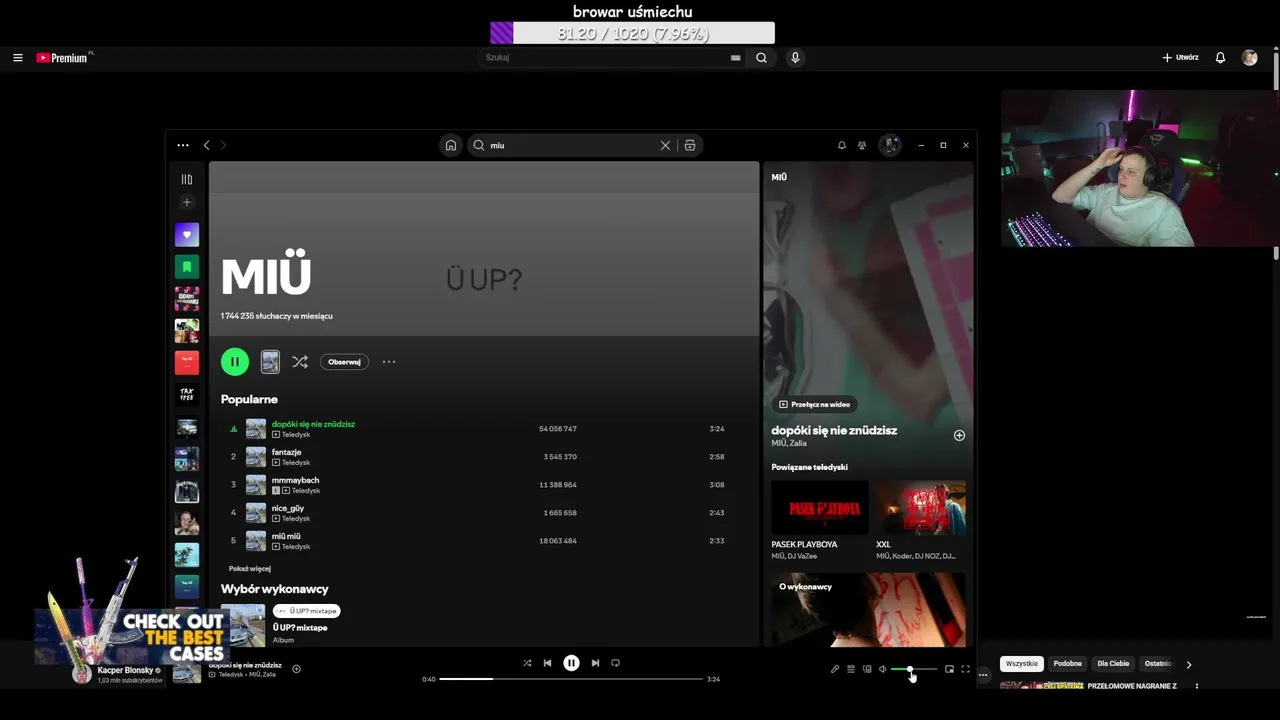Open Spotify friend activity icon
The width and height of the screenshot is (1280, 720).
(x=862, y=145)
